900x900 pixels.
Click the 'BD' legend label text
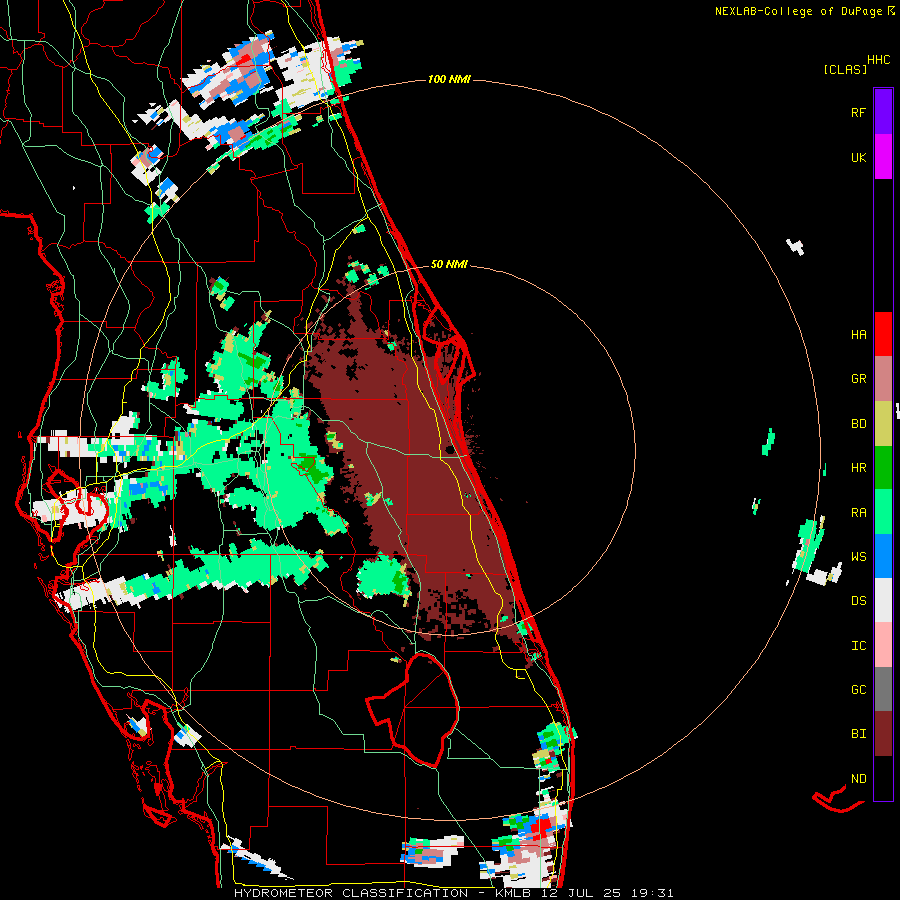[858, 424]
